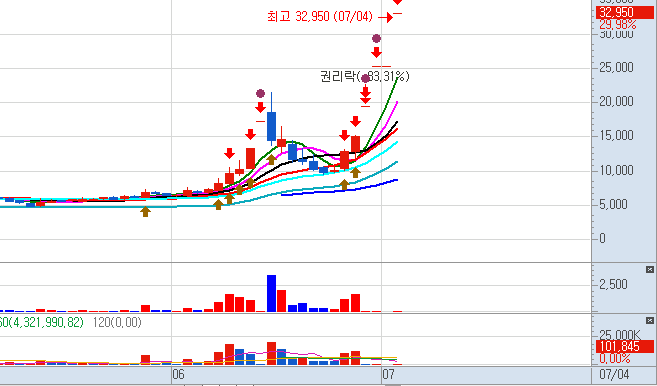Screen dimensions: 657x386
Task: Click the 20,000 price axis label
Action: point(616,101)
